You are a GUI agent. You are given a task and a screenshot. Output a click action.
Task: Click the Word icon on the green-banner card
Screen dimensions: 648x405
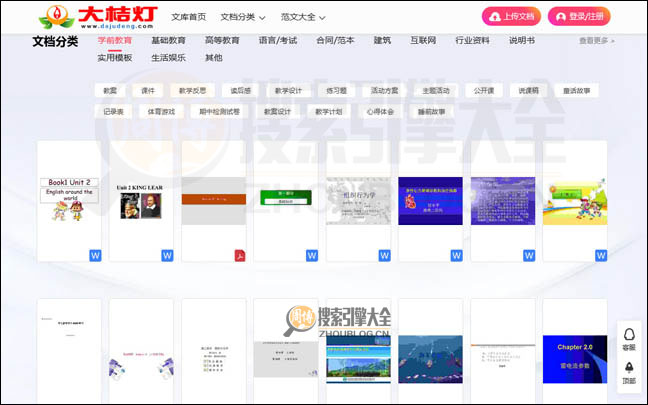point(312,255)
